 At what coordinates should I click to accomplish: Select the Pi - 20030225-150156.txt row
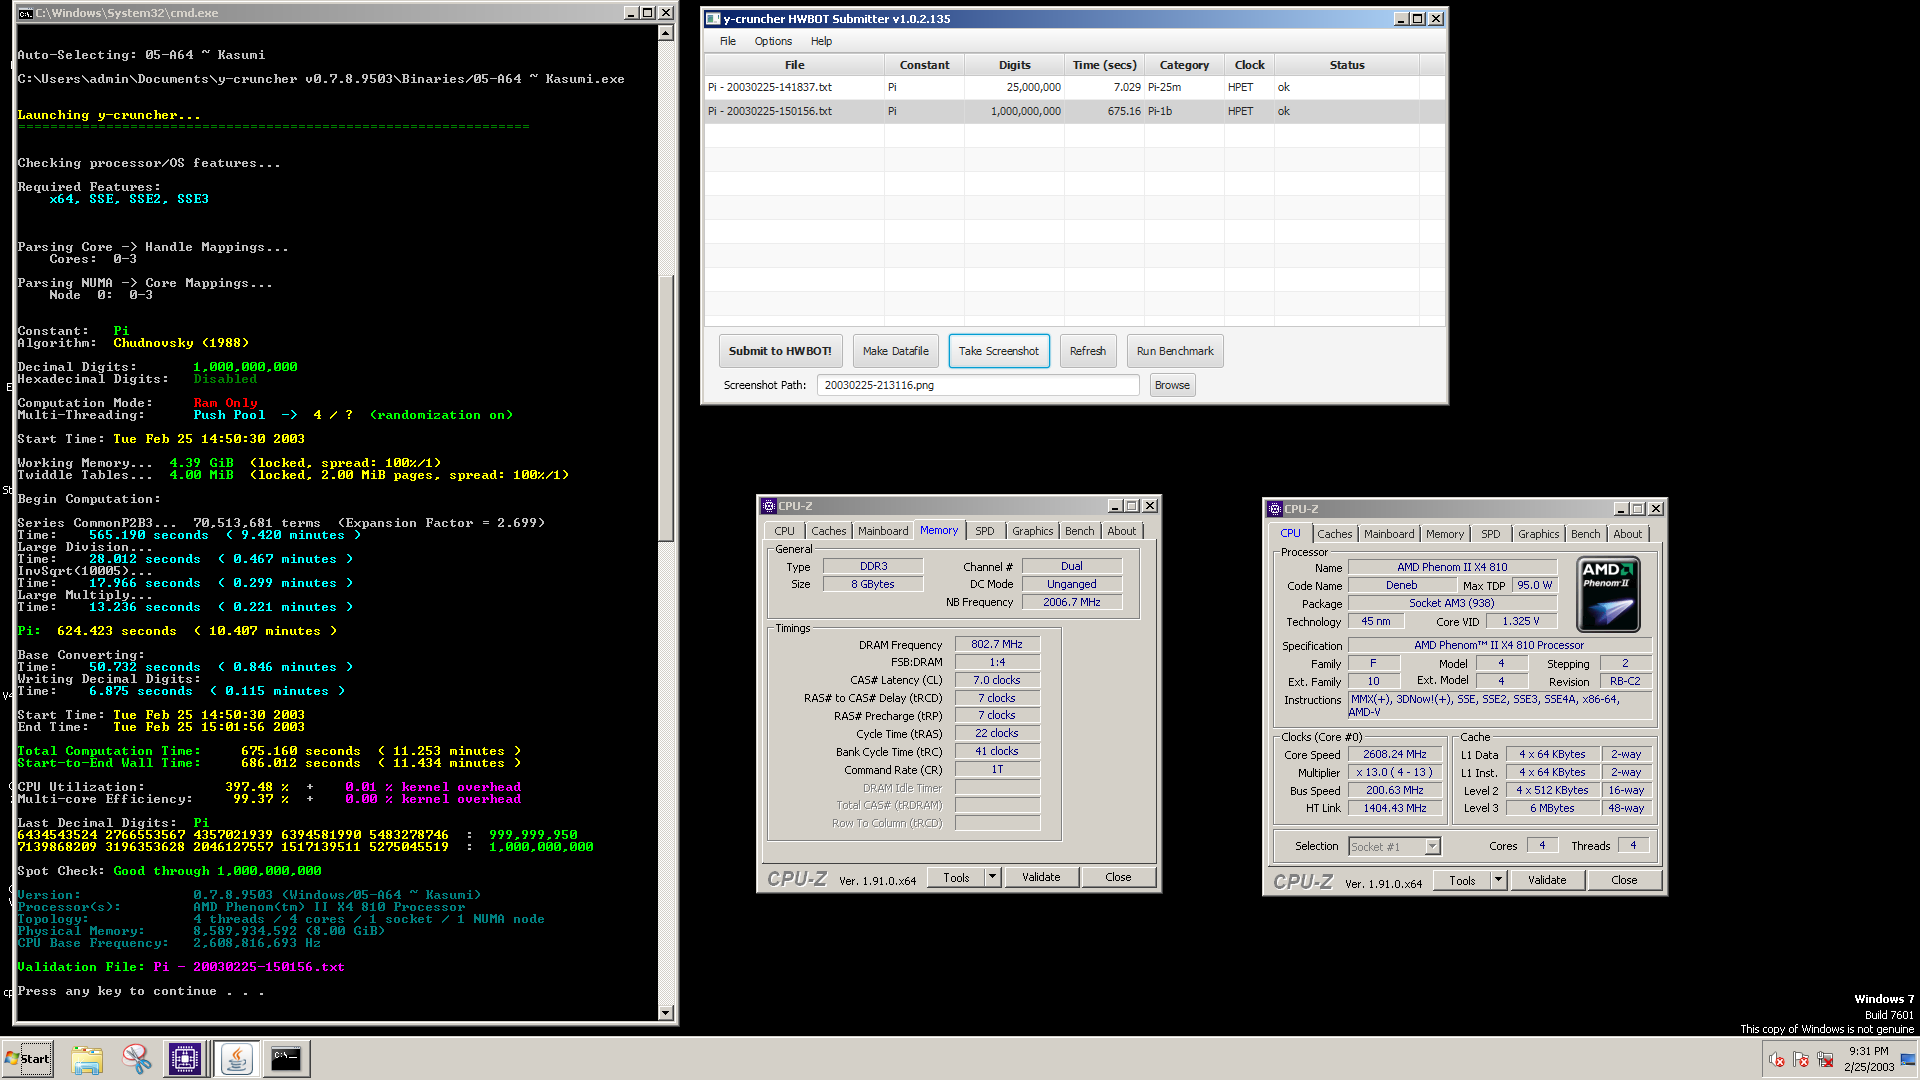coord(1075,111)
